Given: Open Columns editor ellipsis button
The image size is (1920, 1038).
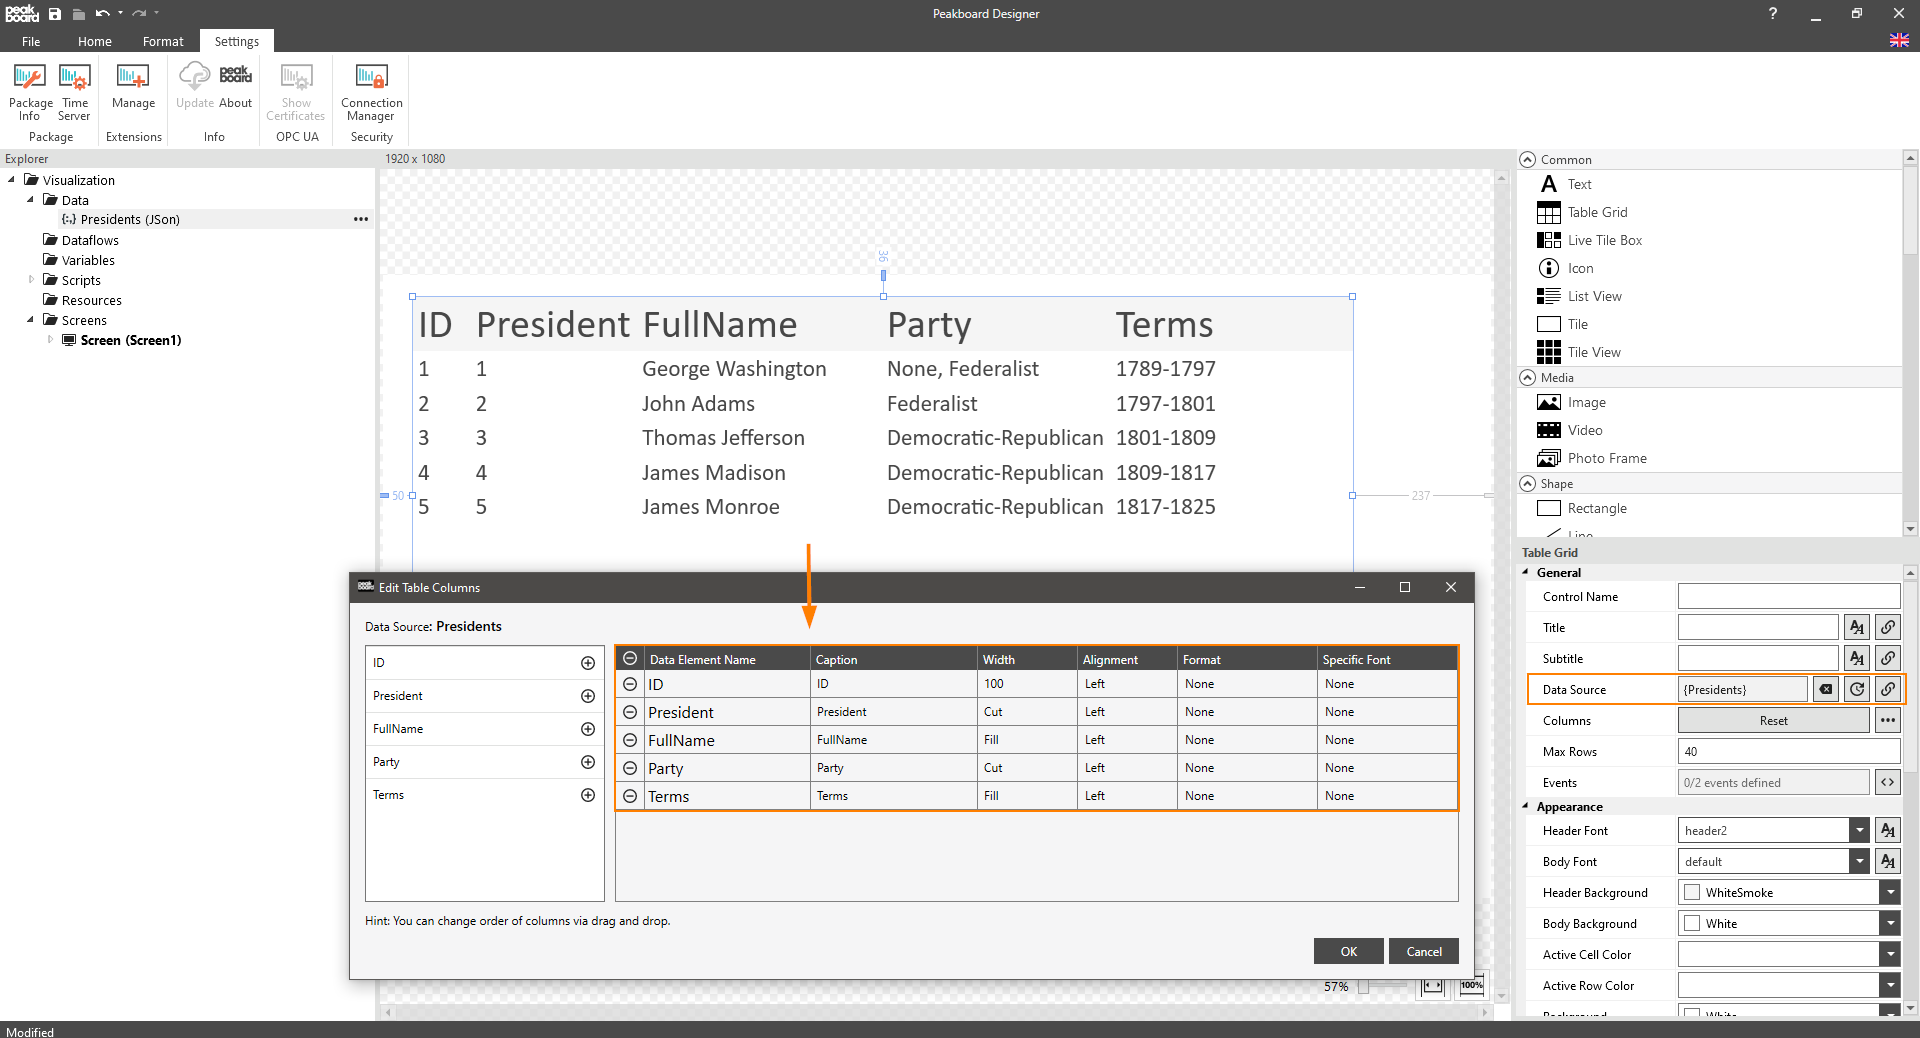Looking at the screenshot, I should tap(1888, 720).
